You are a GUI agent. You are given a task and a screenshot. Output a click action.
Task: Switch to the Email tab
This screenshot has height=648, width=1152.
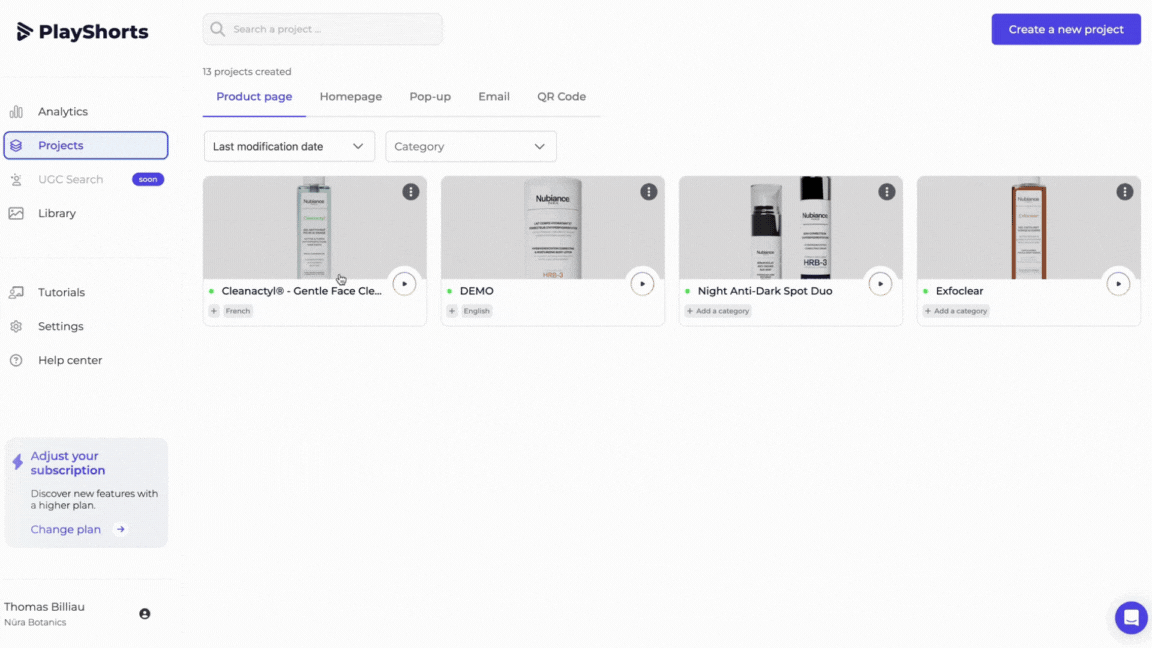[494, 97]
